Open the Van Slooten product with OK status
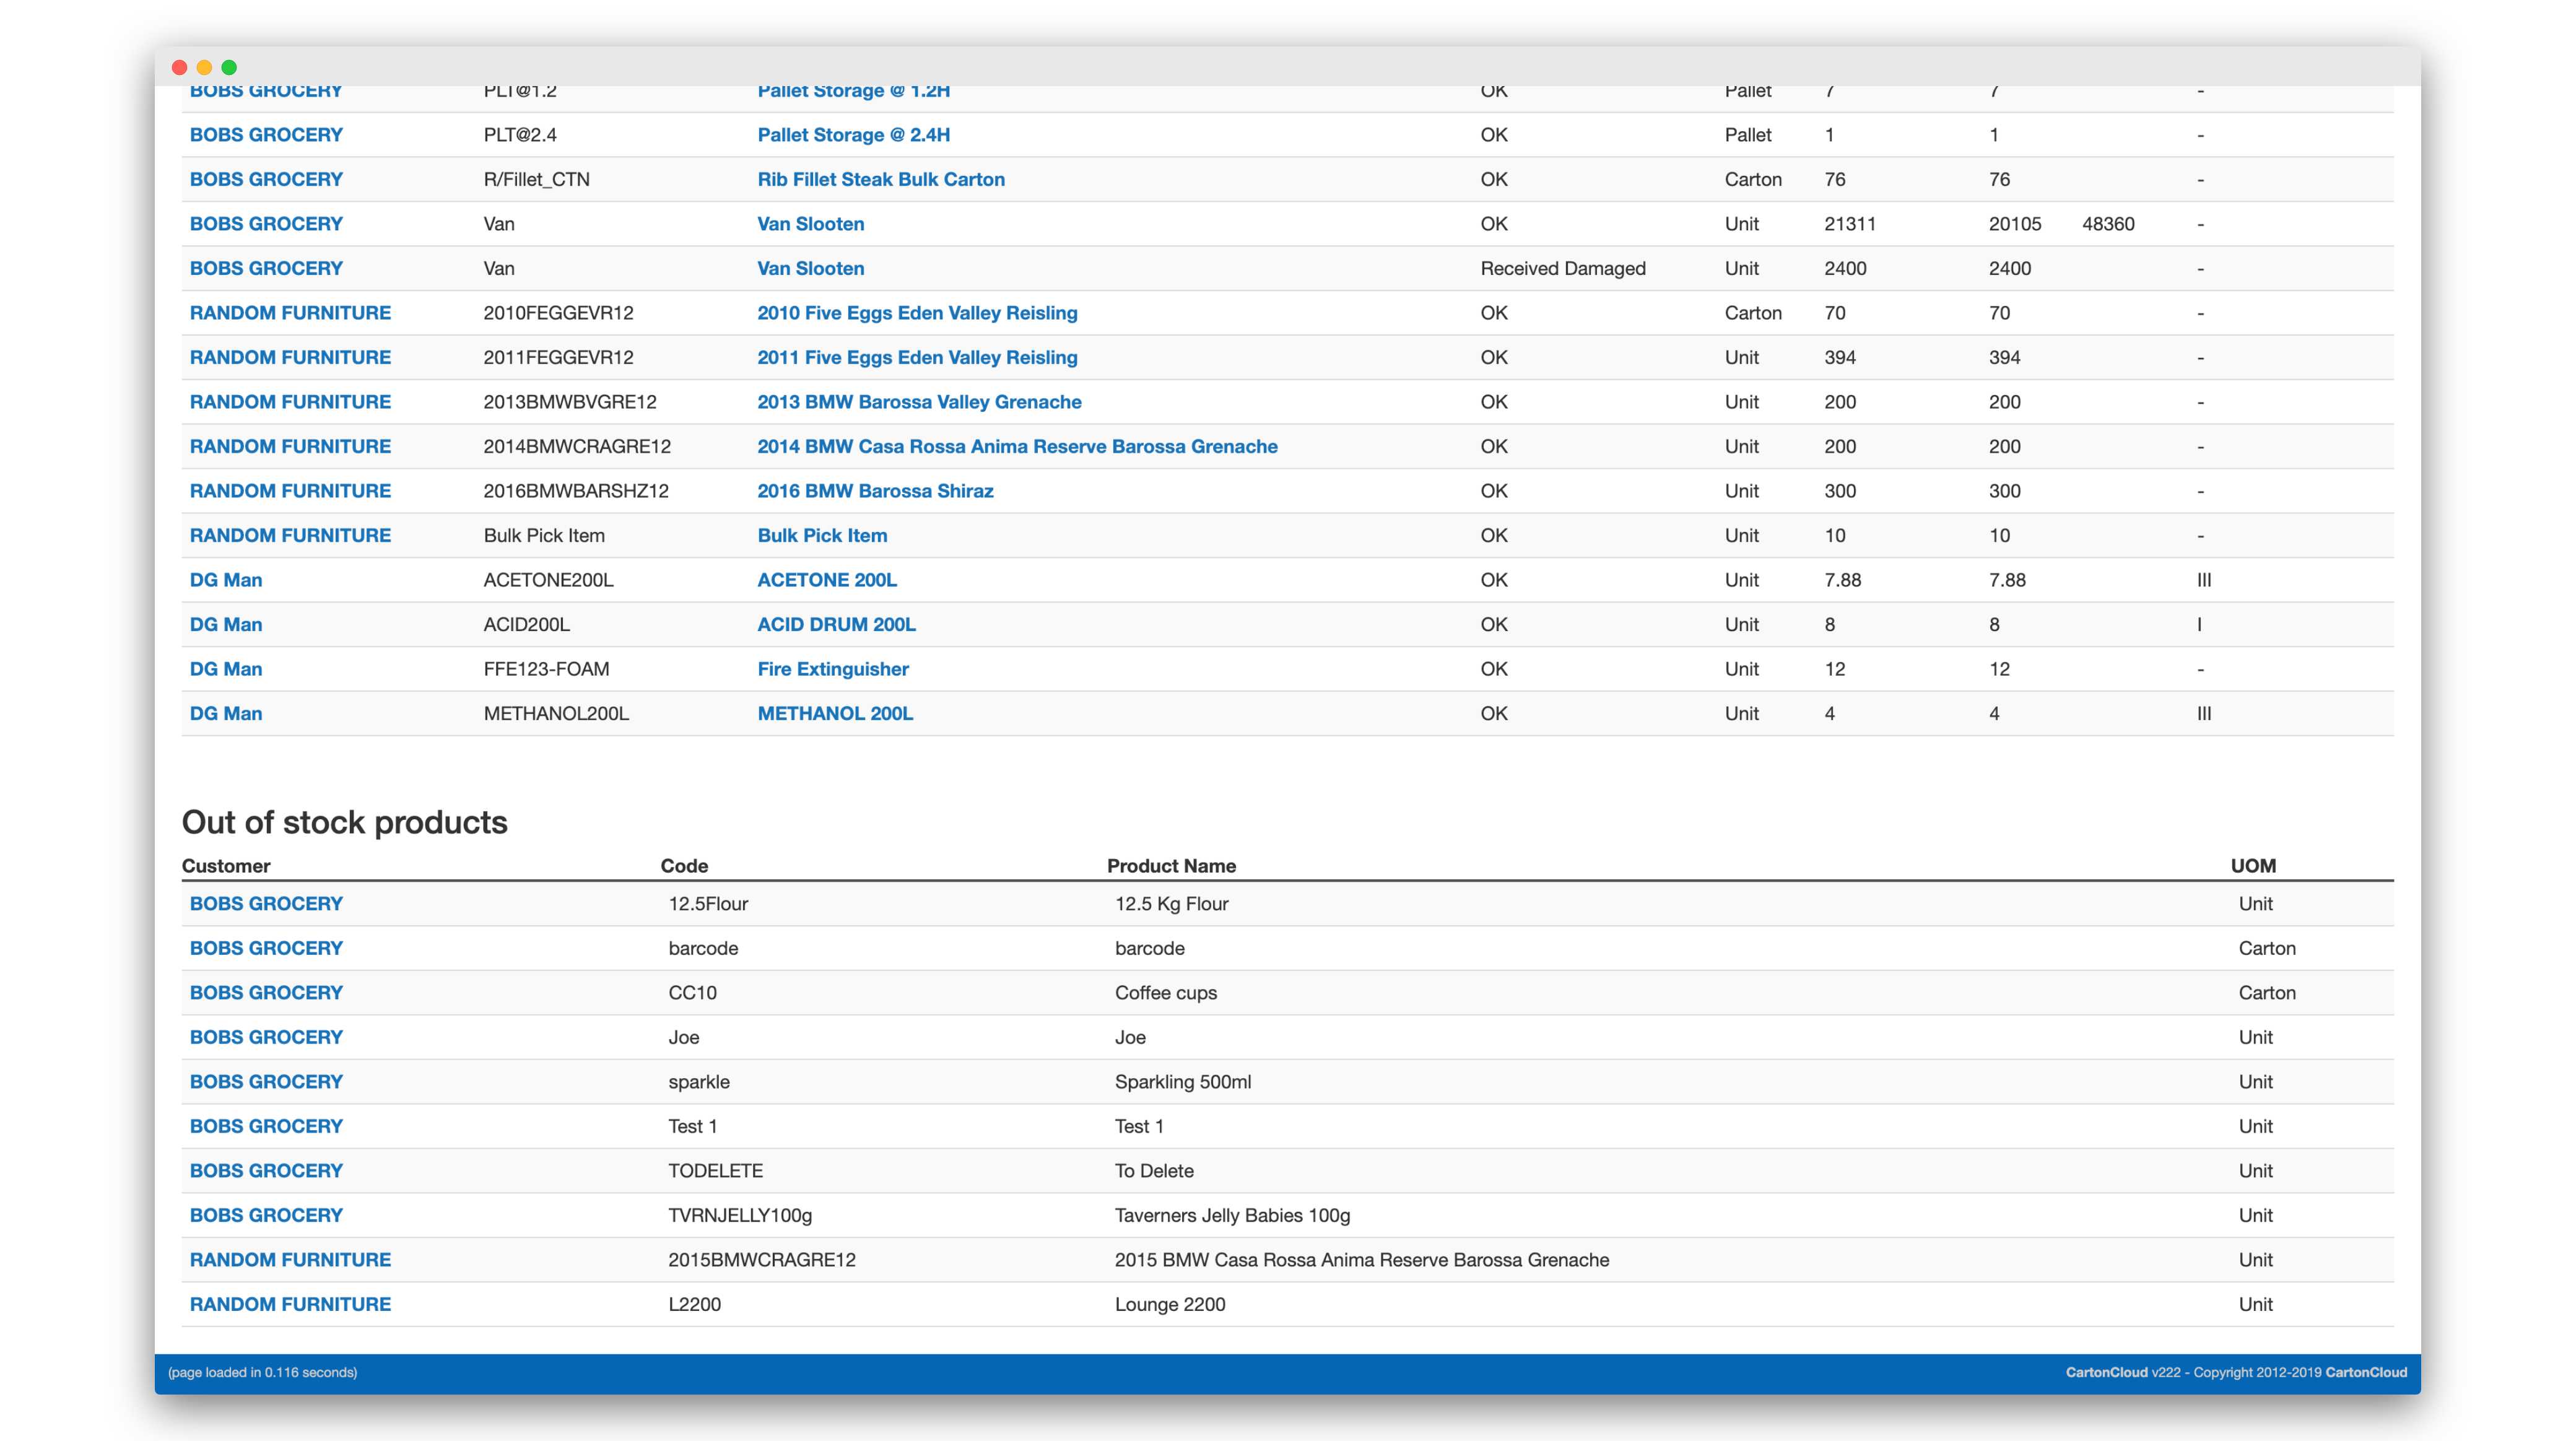 click(x=810, y=223)
